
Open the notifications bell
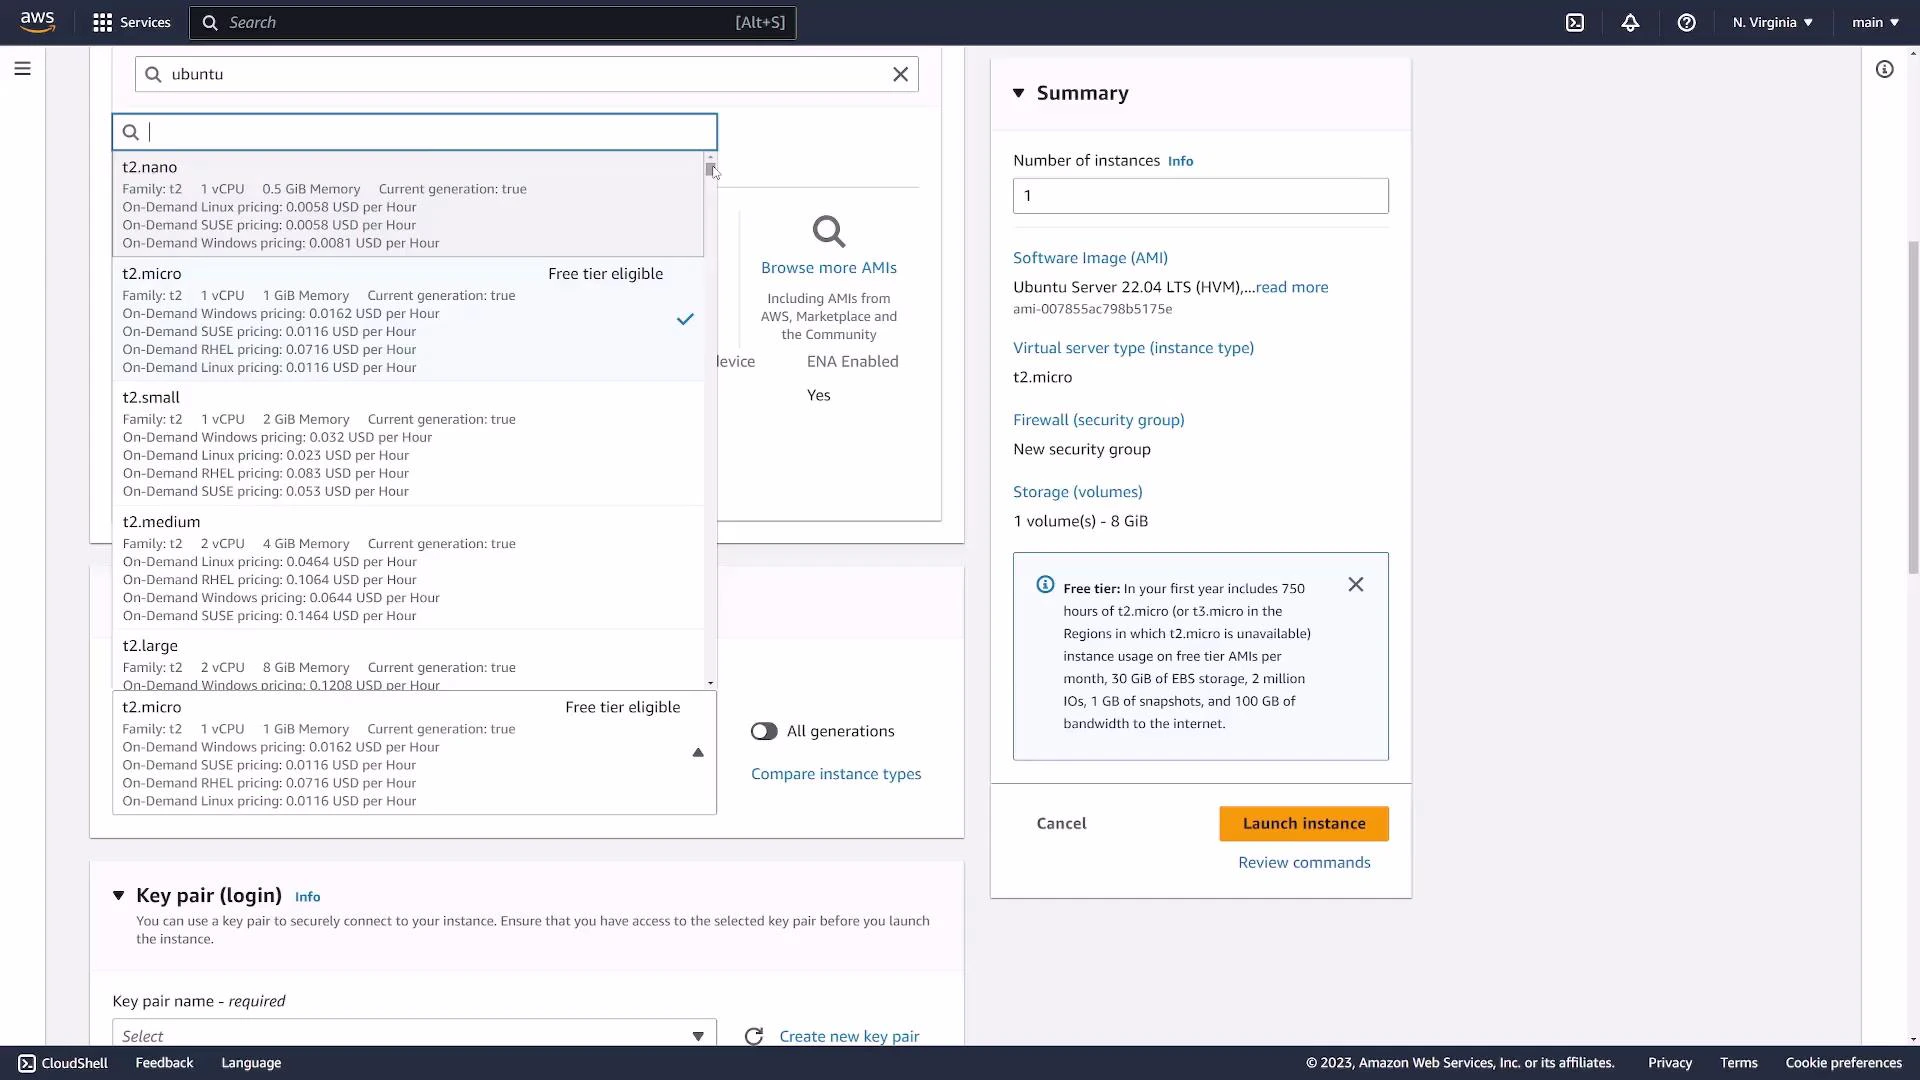(1630, 22)
